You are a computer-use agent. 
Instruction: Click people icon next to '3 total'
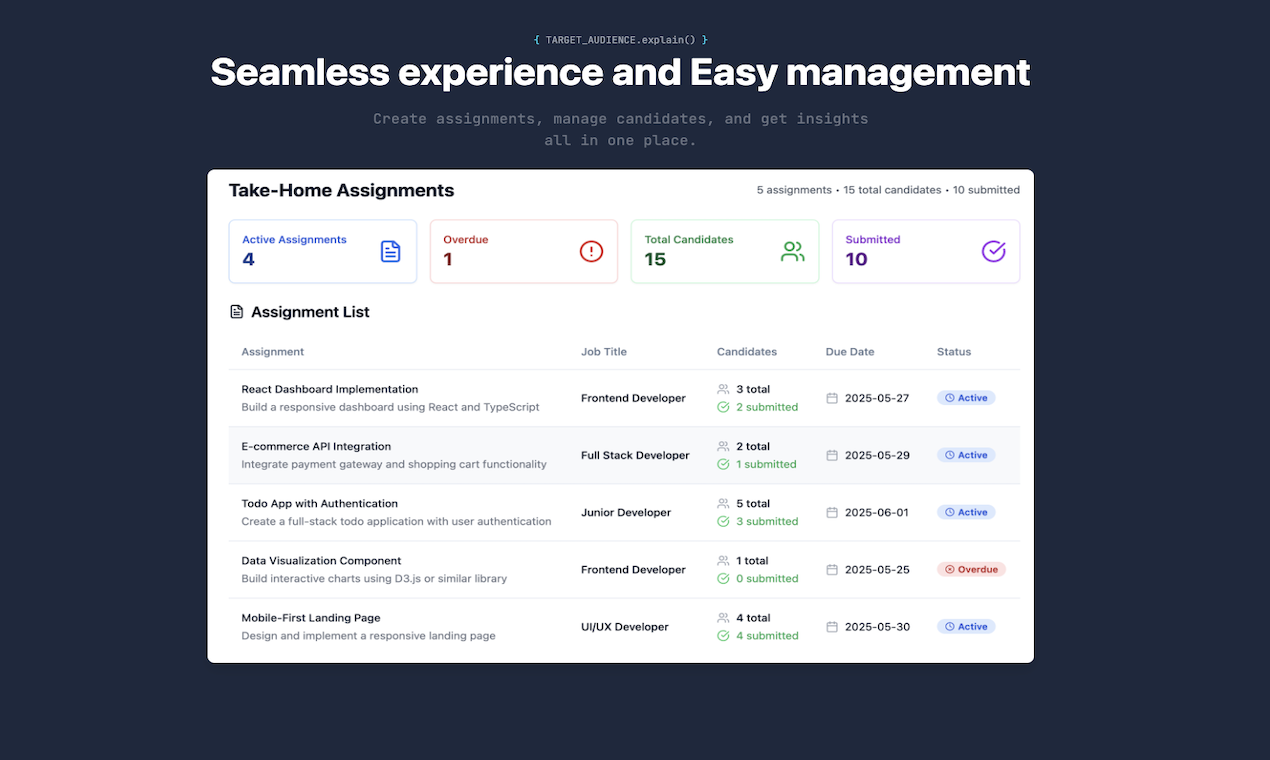[723, 389]
